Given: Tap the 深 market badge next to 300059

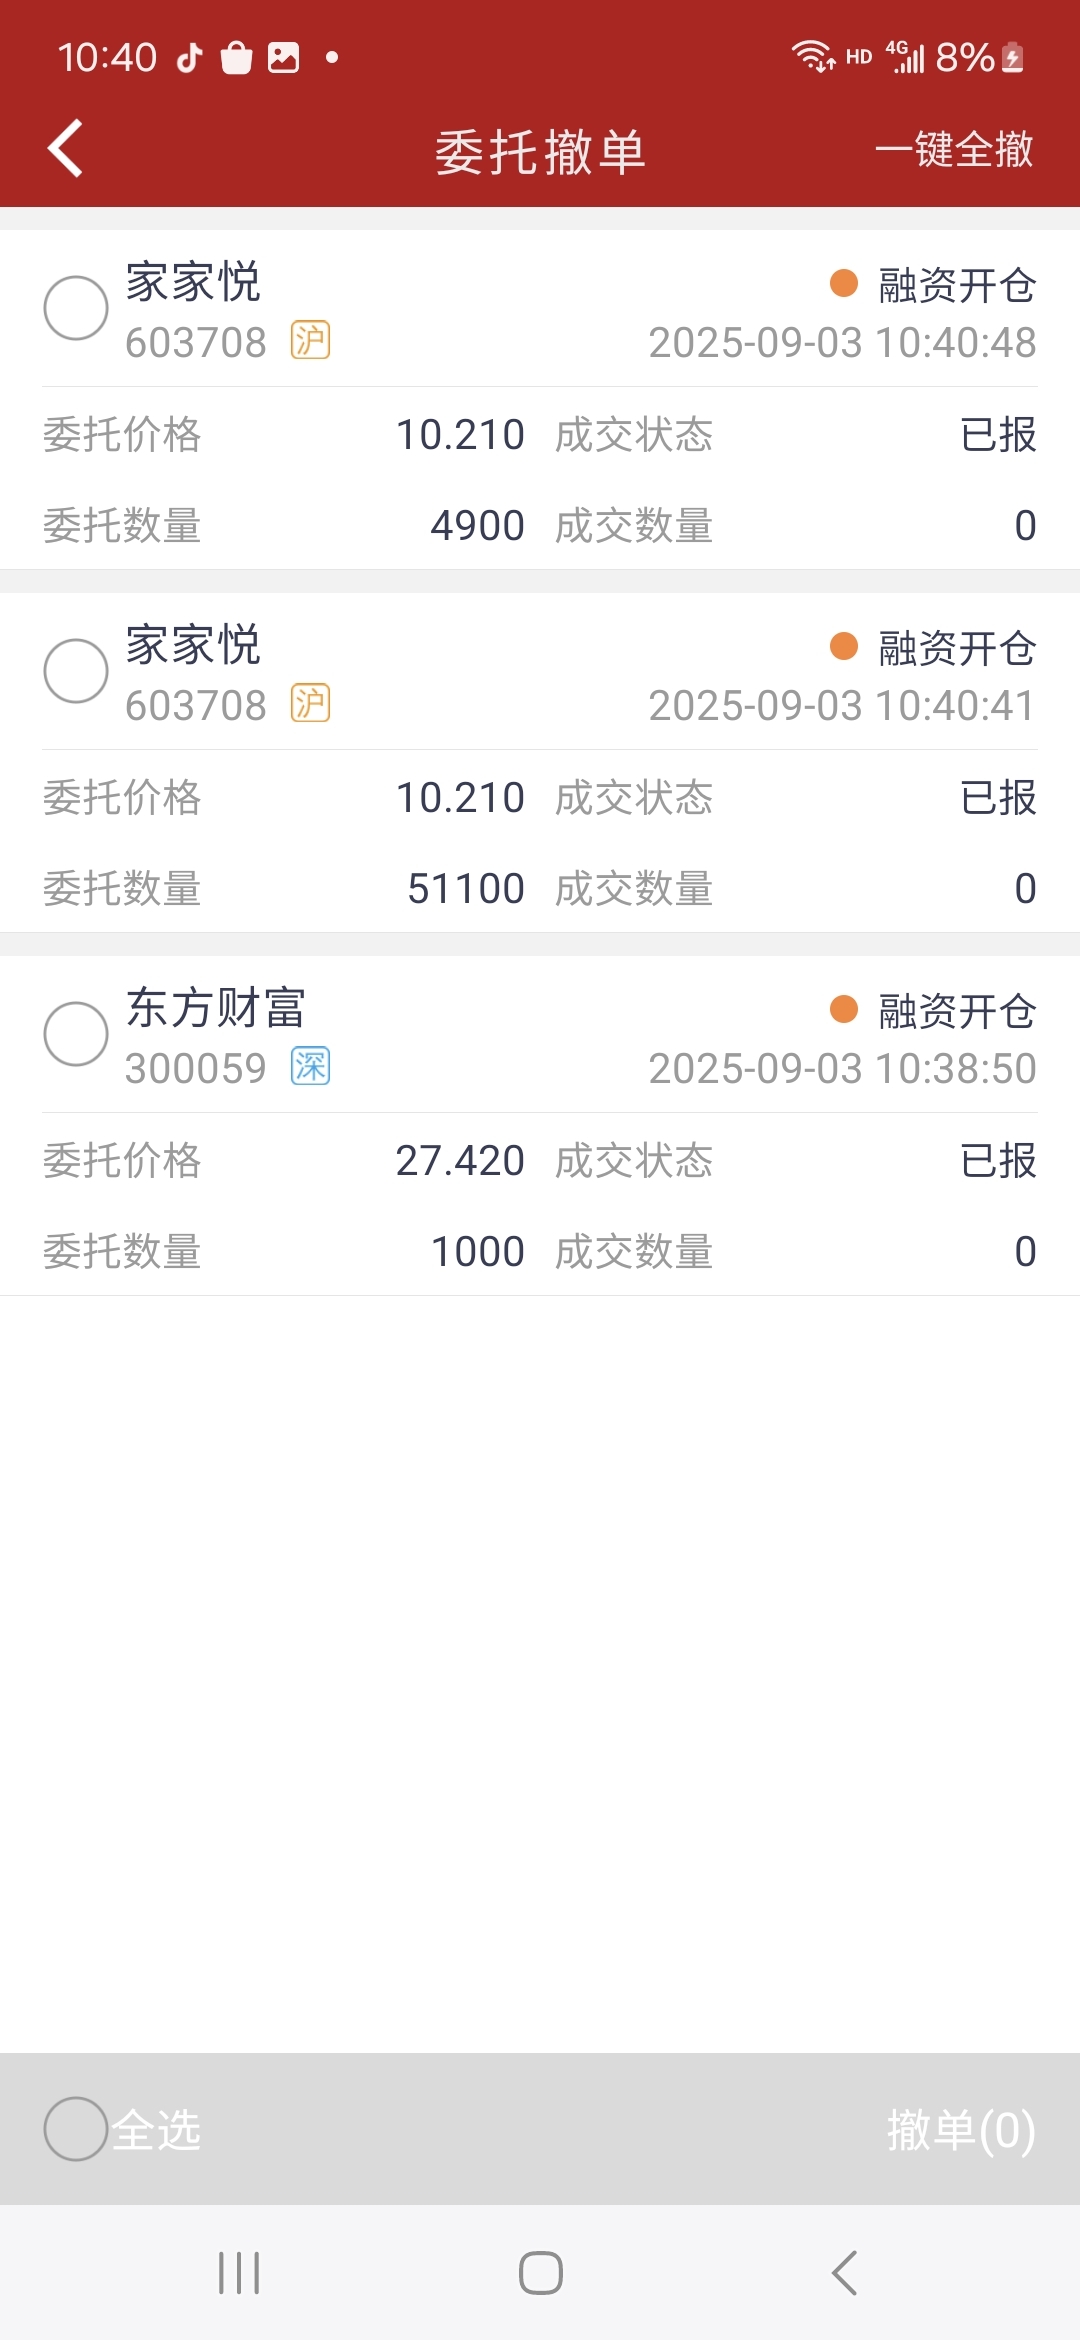Looking at the screenshot, I should (x=310, y=1066).
